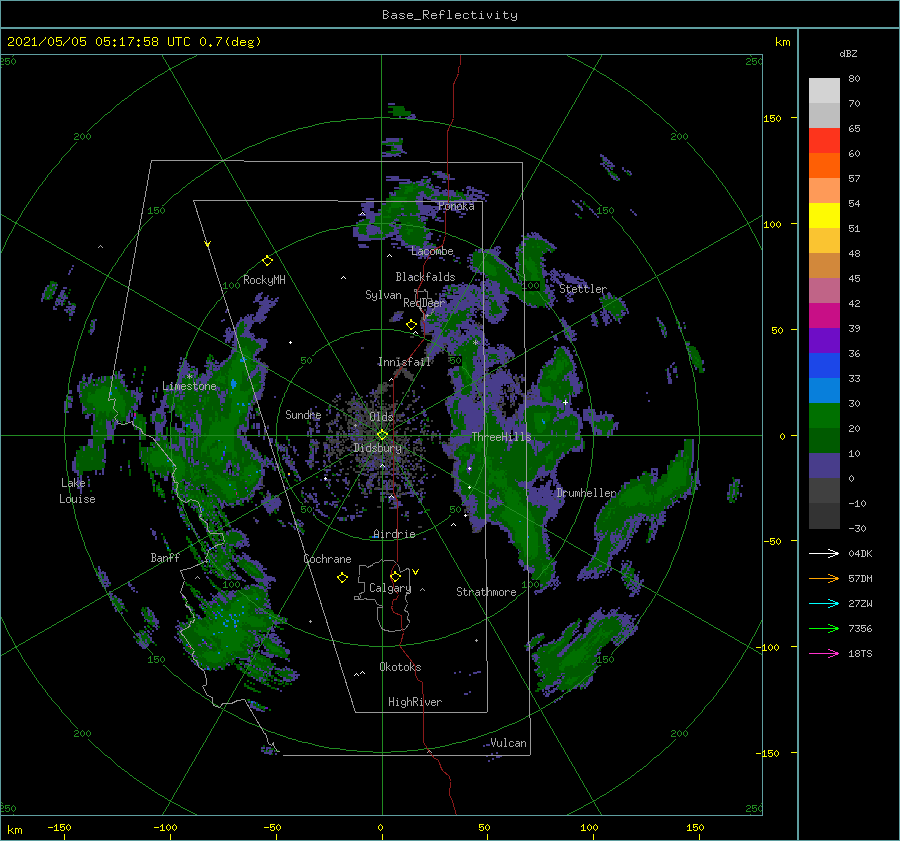Click the cyan 27ZW arrow in legend

[824, 603]
